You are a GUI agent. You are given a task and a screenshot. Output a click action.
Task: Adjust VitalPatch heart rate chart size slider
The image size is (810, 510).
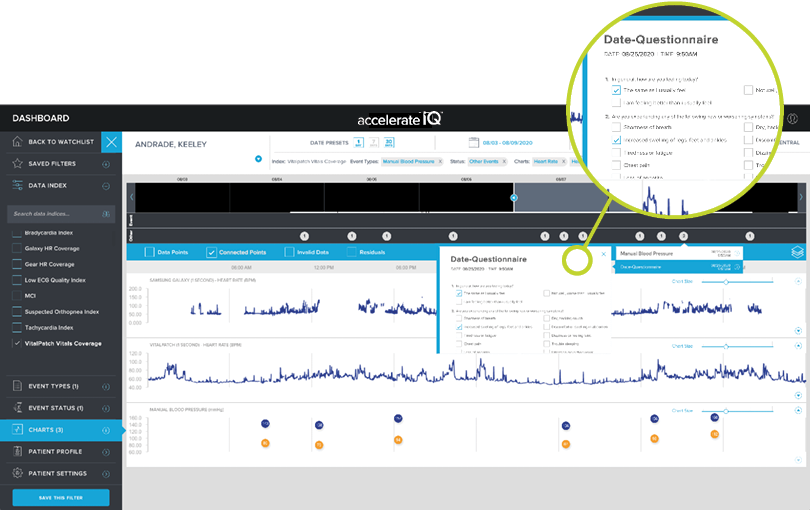pos(726,346)
